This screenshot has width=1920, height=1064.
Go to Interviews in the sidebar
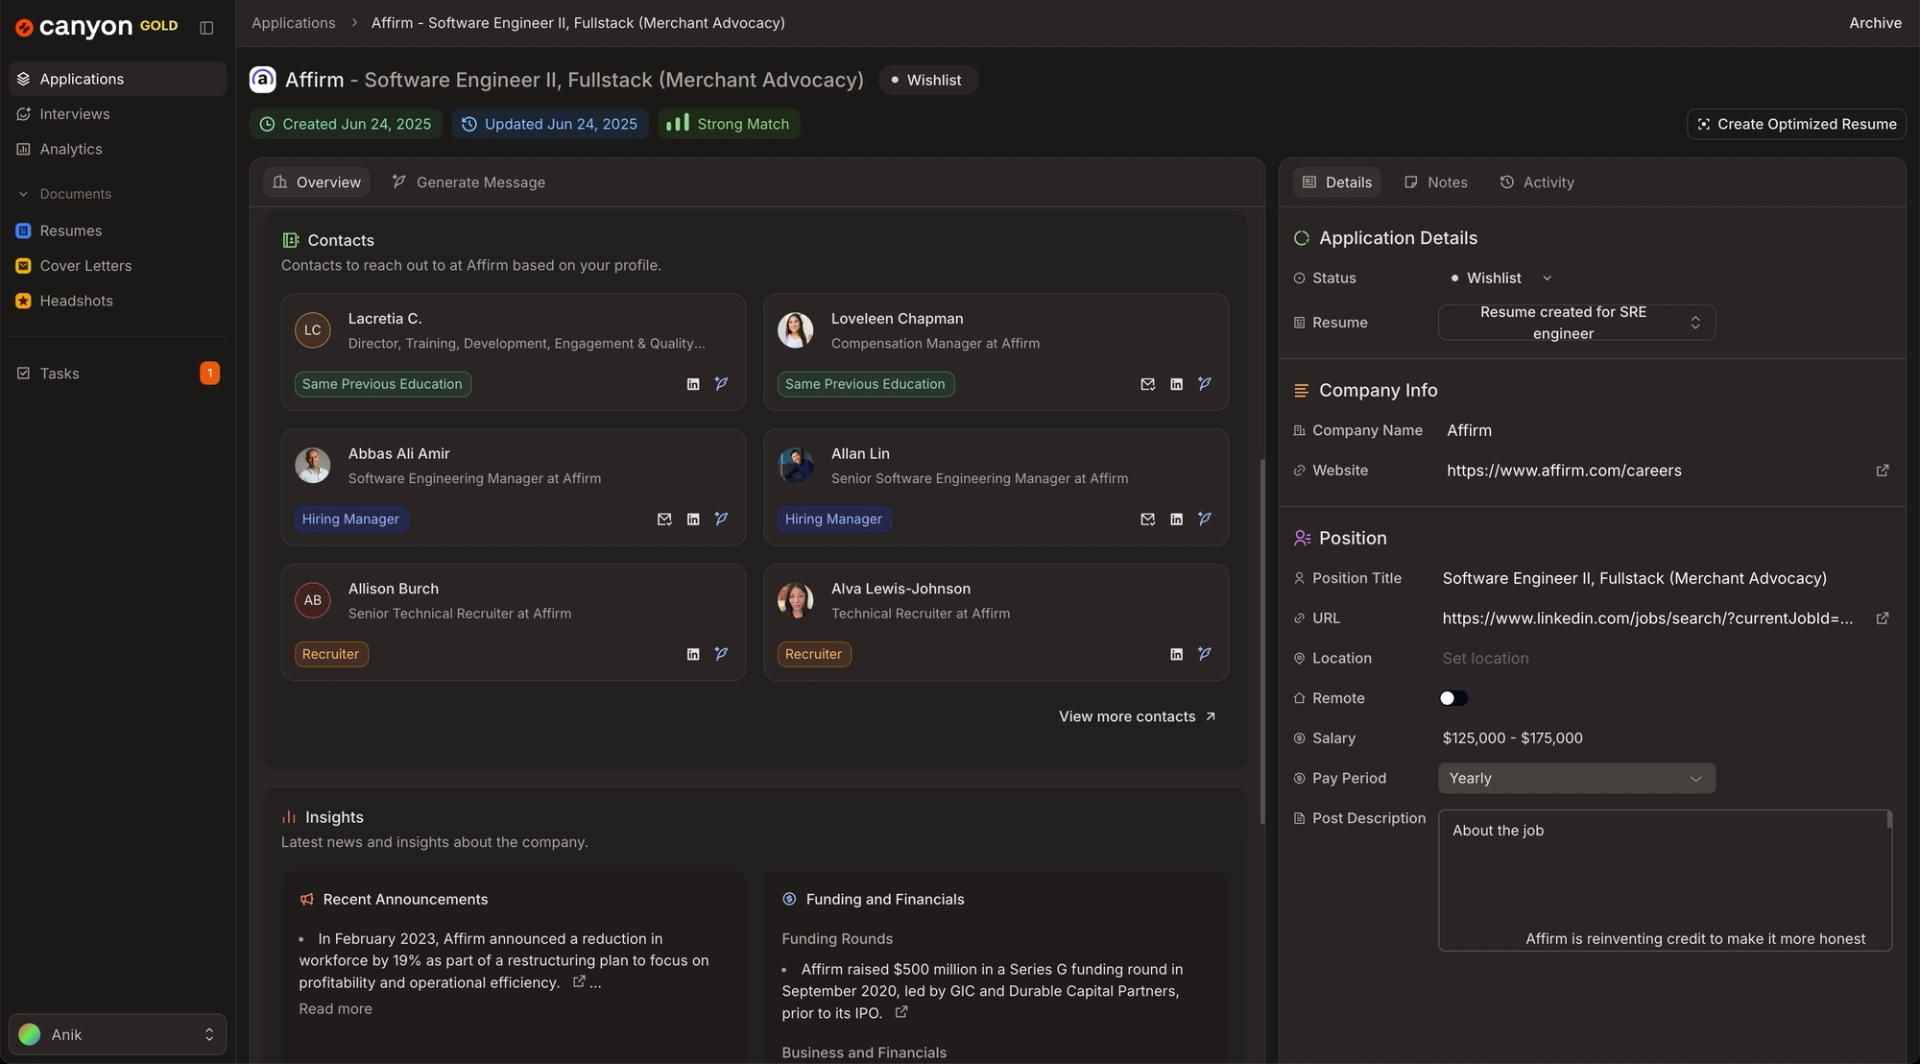(117, 114)
